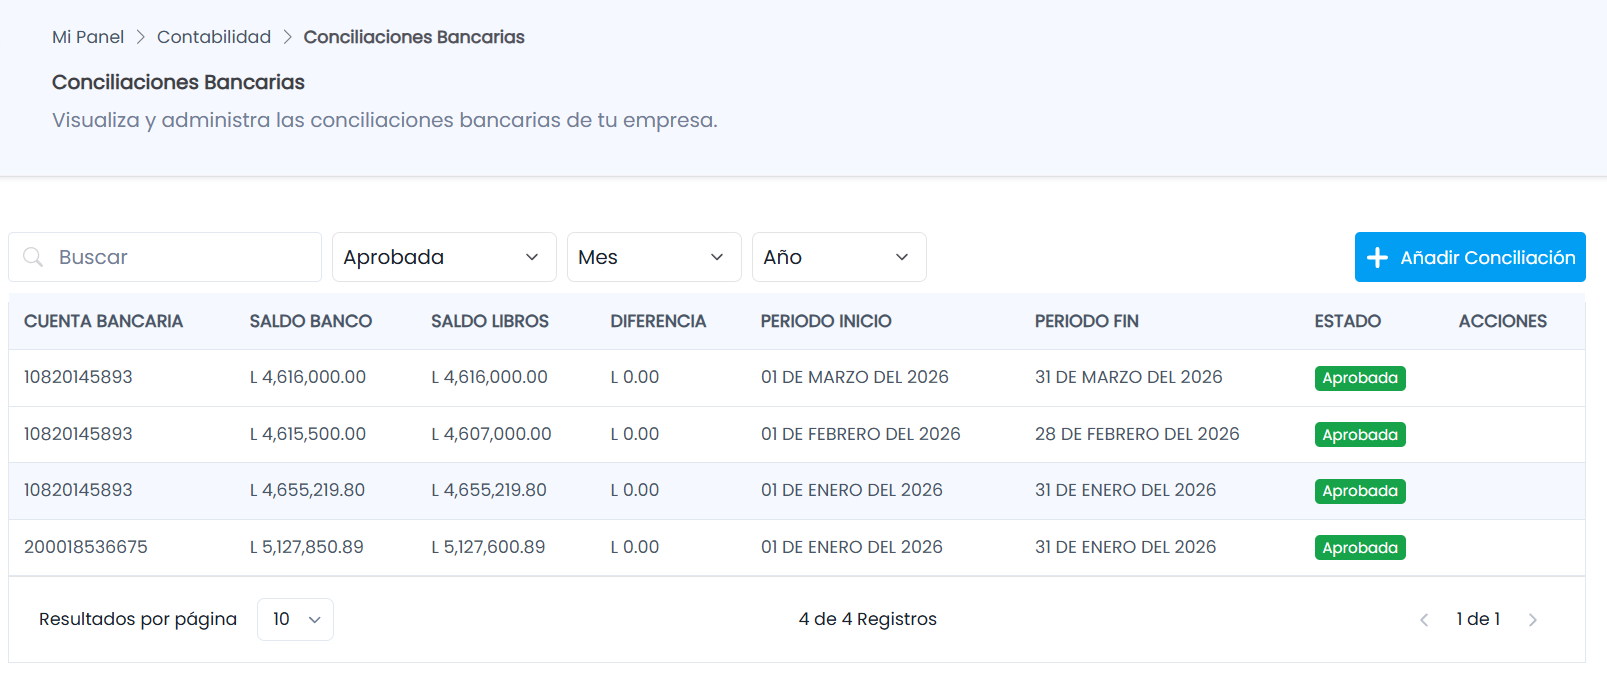1607x692 pixels.
Task: Click 01 DE FEBRERO DEL 2026
Action: click(860, 434)
